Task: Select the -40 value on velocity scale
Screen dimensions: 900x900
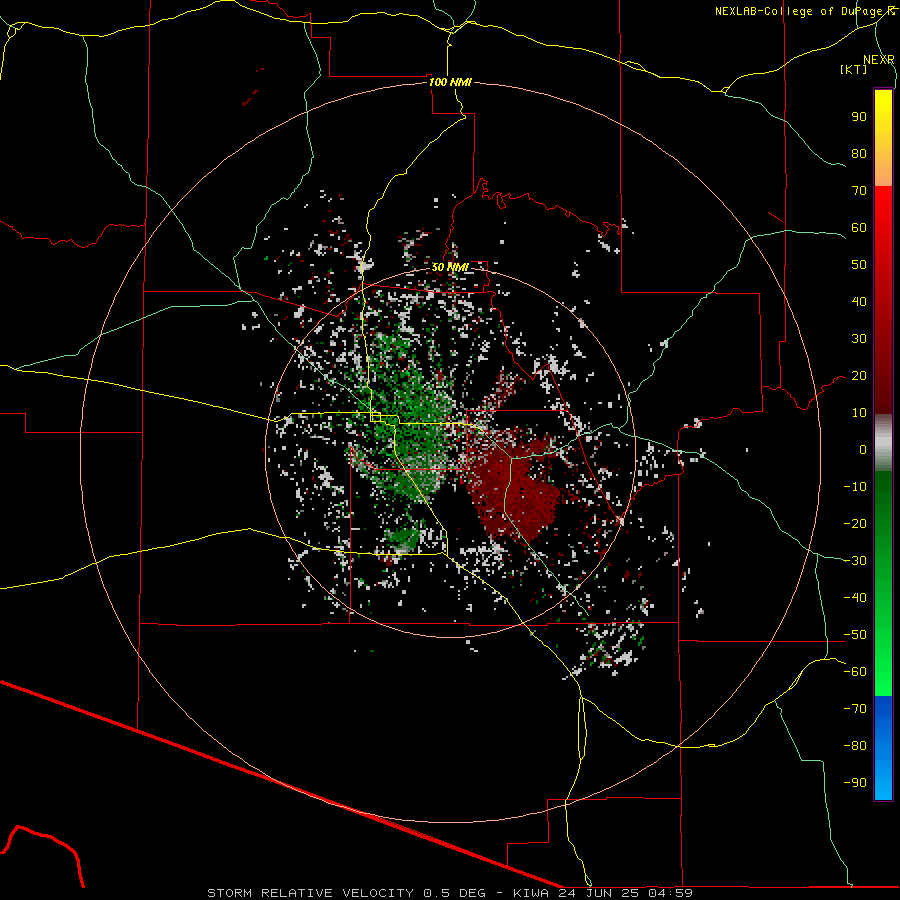Action: (855, 598)
